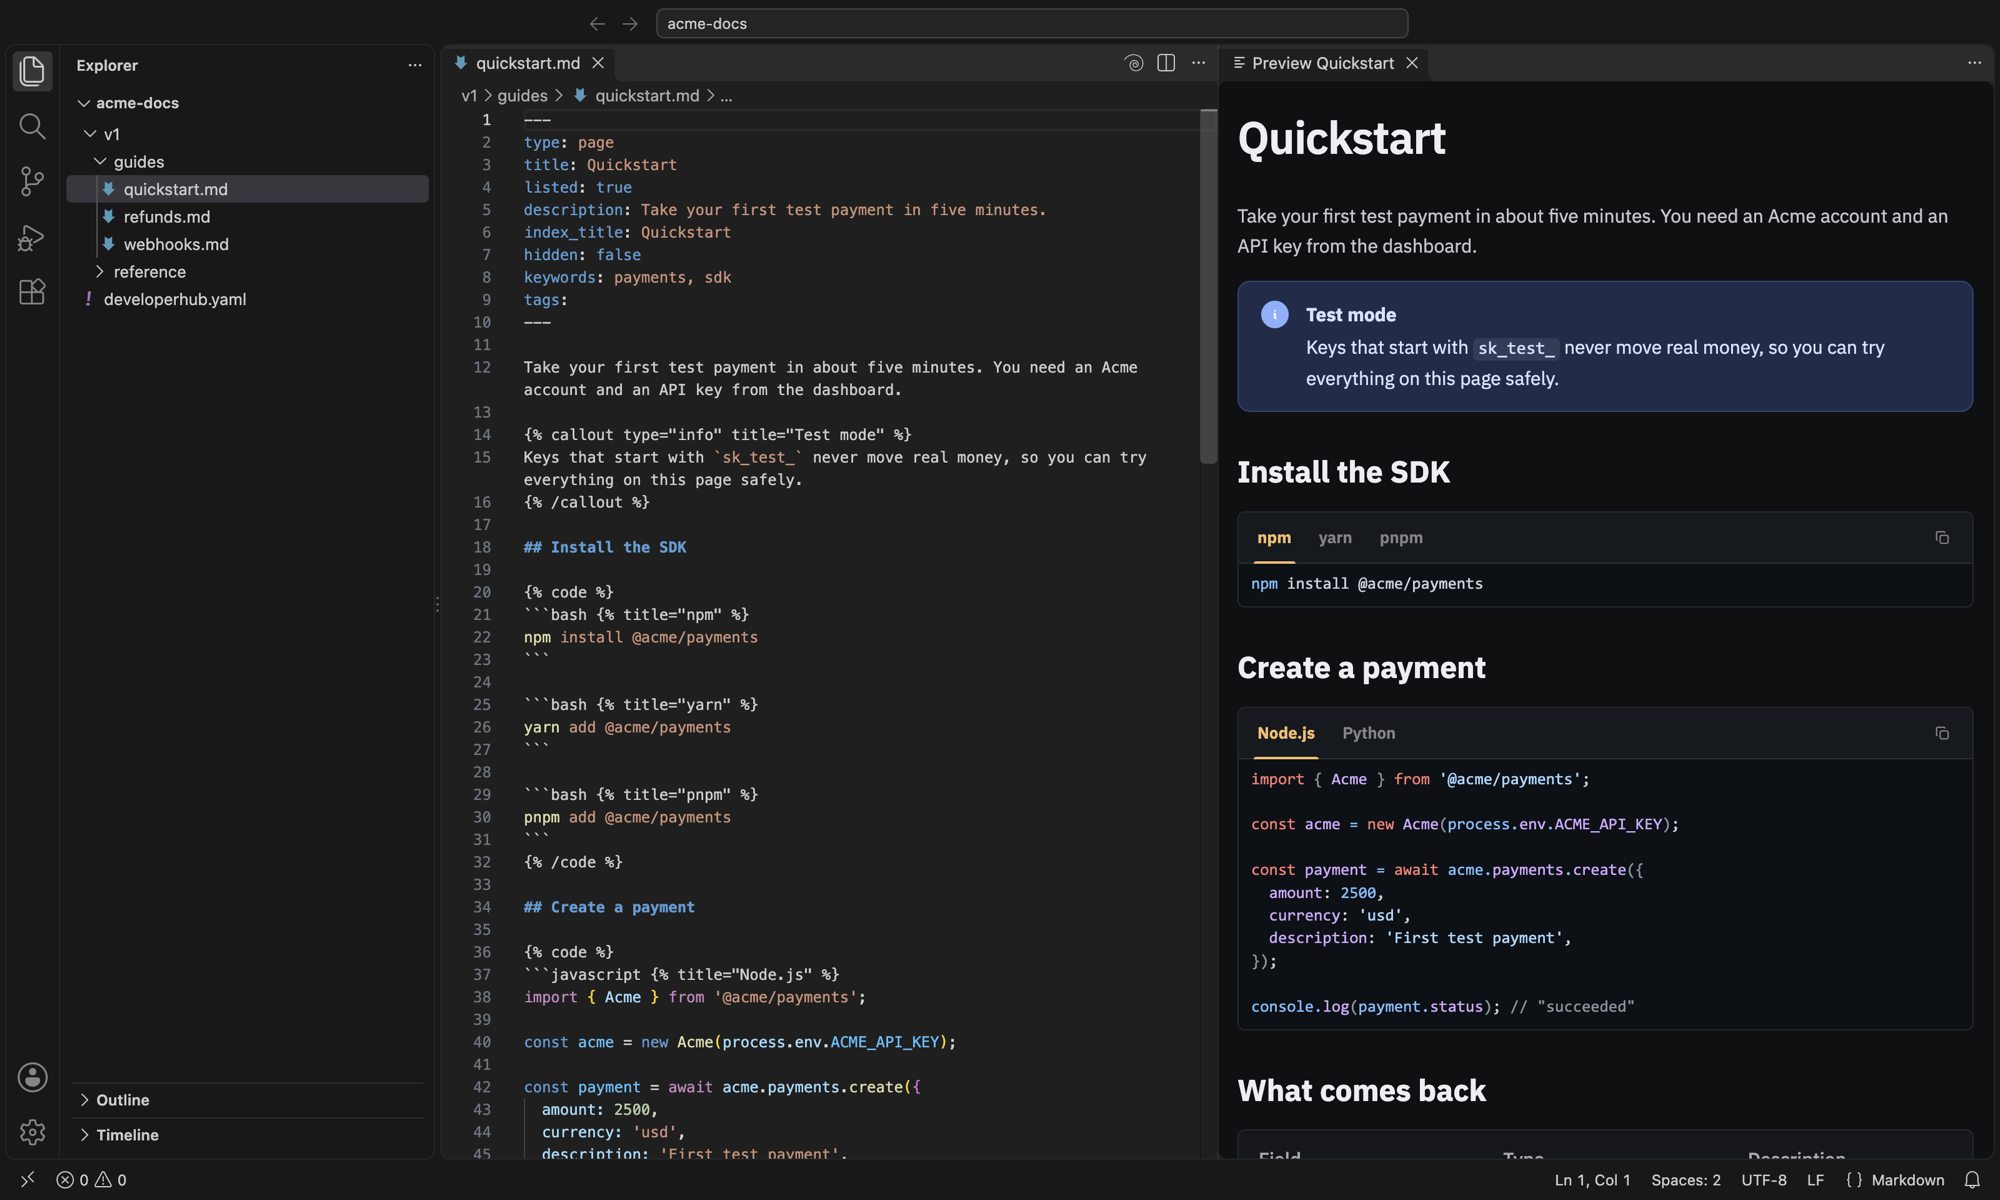Open the Explorer view in activity bar
This screenshot has width=2000, height=1200.
(32, 71)
